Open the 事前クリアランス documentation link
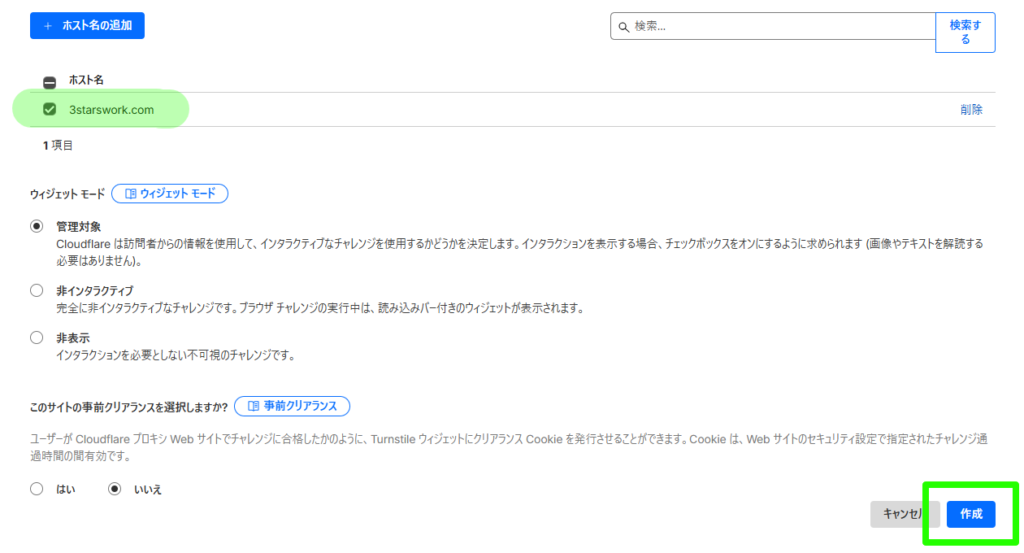 tap(292, 406)
